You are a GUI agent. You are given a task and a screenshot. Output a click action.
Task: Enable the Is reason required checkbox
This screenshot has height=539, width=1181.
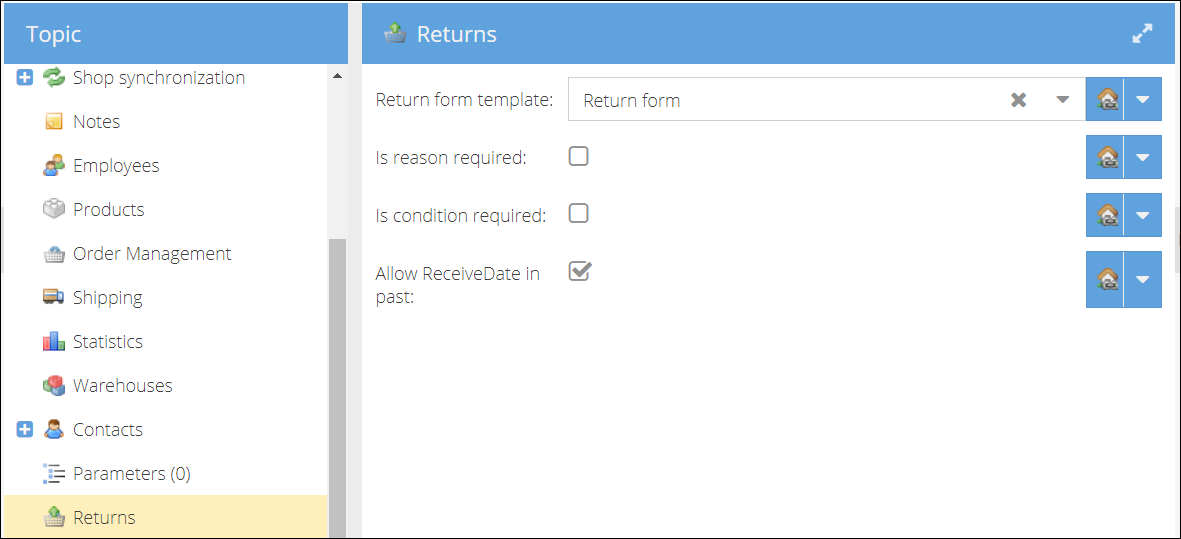pos(578,157)
